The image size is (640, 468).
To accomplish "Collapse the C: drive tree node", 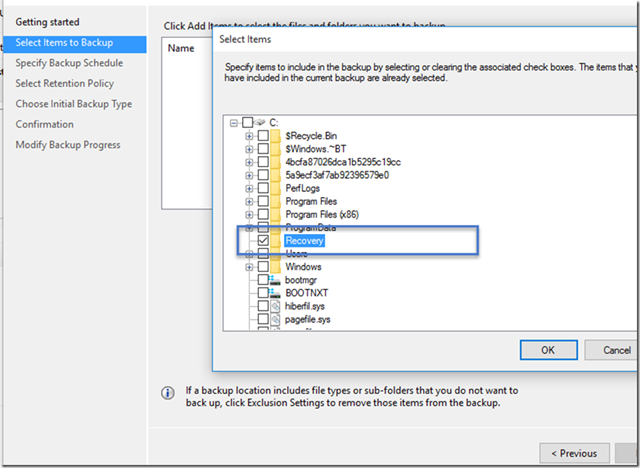I will (234, 122).
